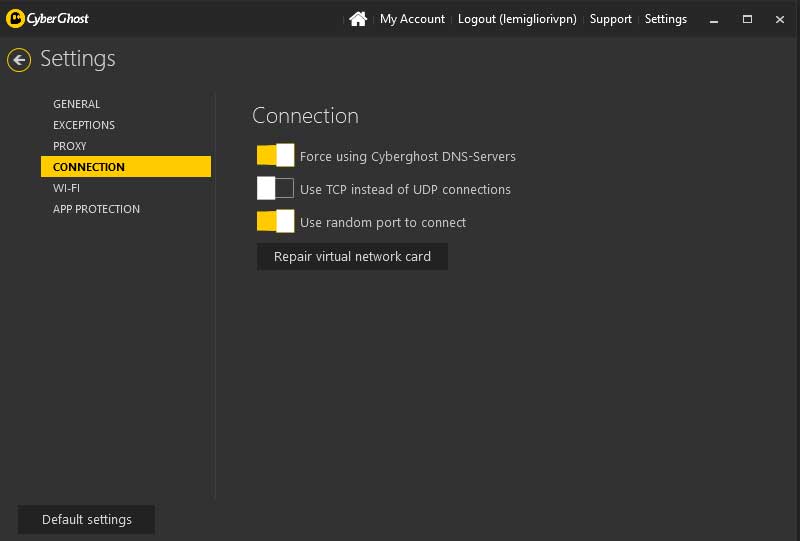Open My Account

pyautogui.click(x=412, y=19)
